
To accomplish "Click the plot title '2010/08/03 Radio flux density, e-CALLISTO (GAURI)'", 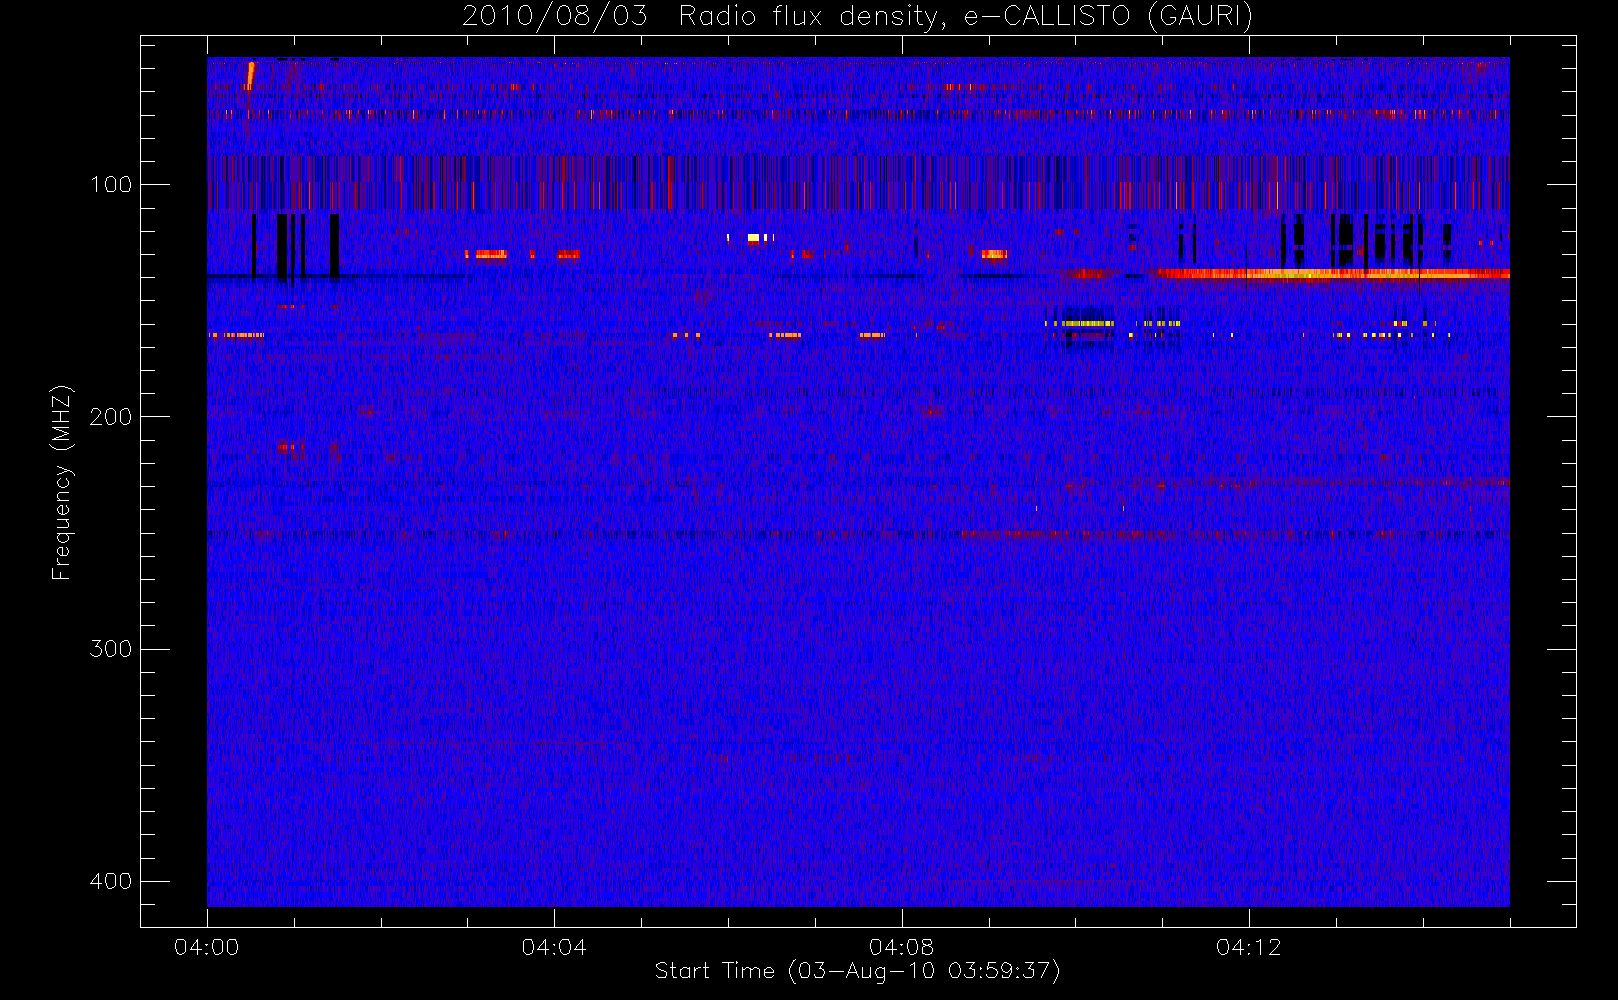I will click(x=857, y=17).
